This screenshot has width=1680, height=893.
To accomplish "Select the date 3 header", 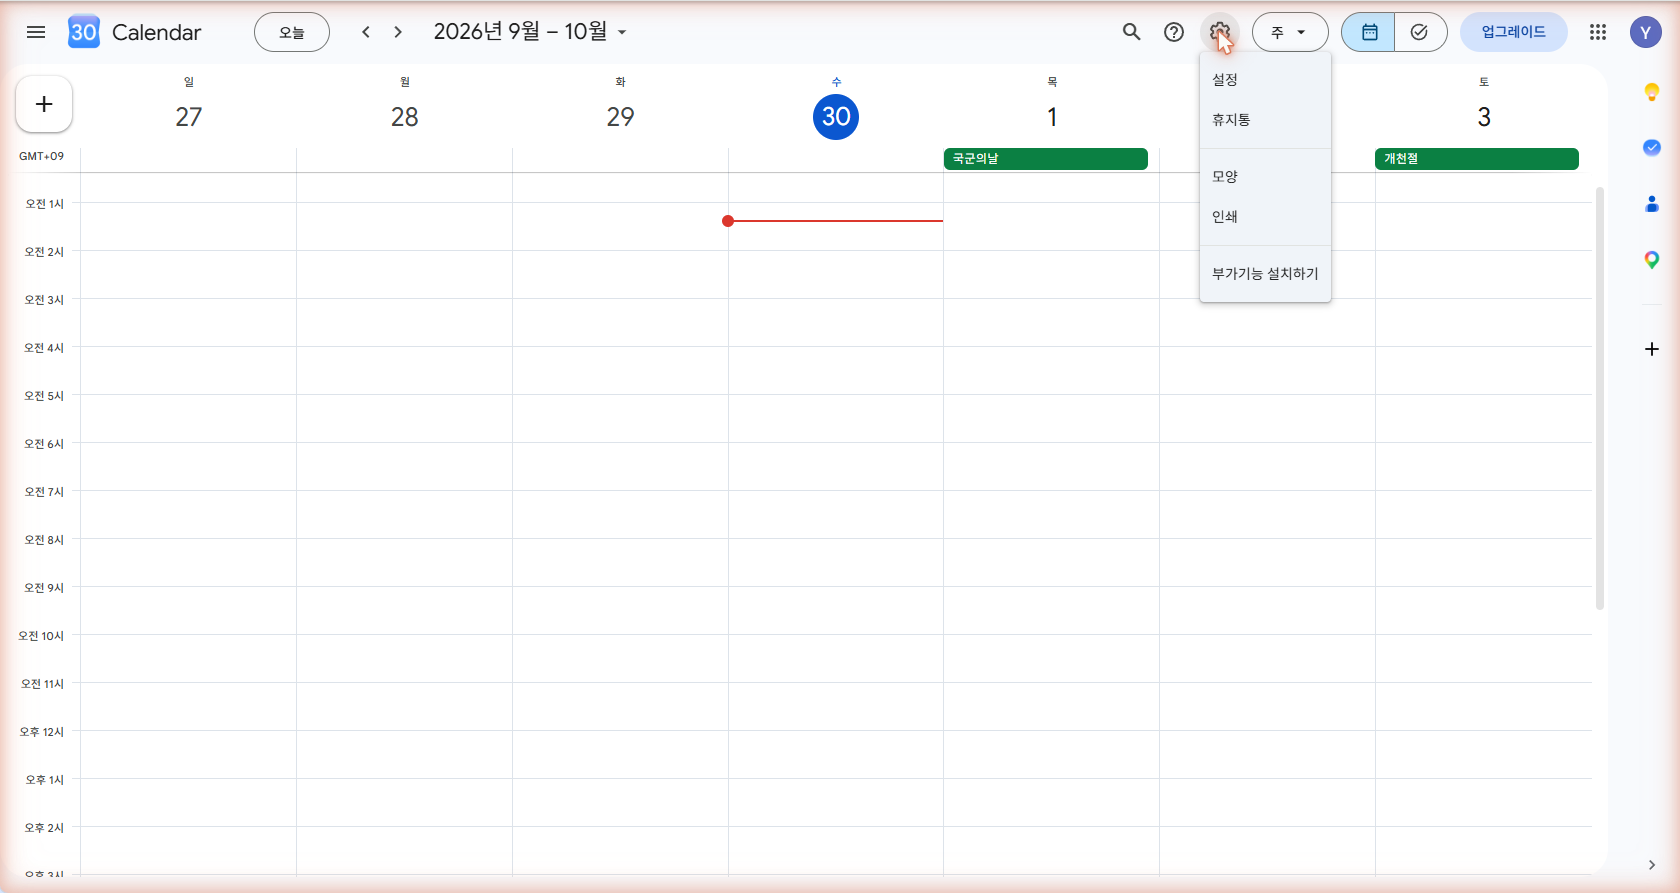I will click(1484, 117).
